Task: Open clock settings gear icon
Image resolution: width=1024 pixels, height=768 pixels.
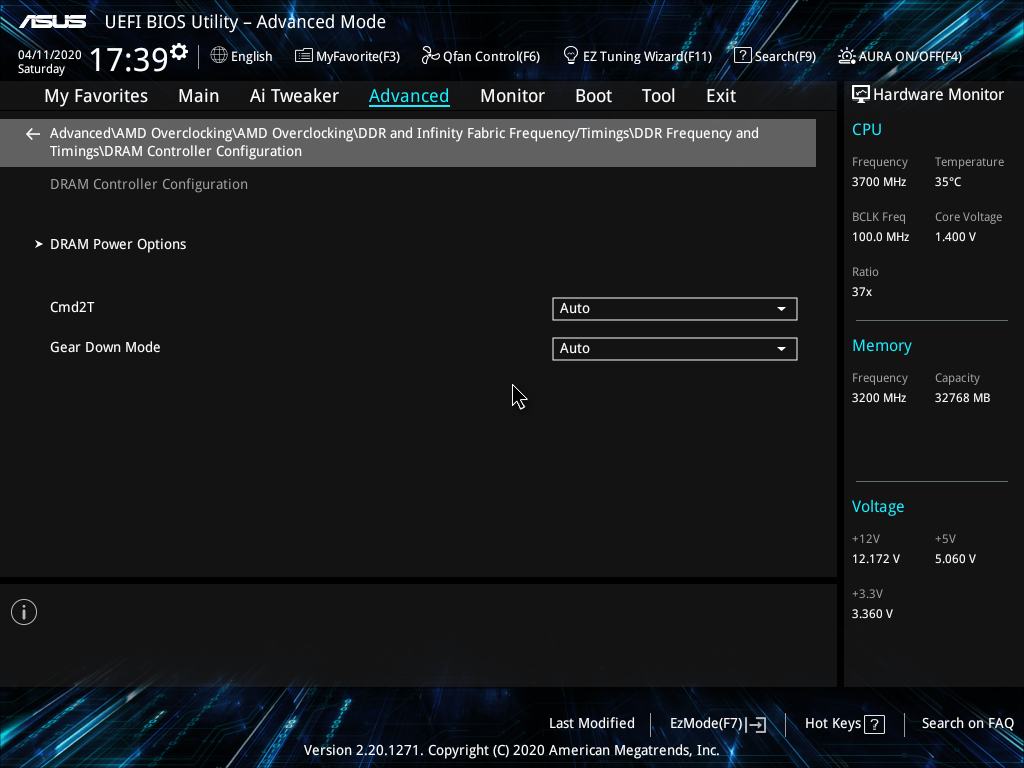Action: click(x=179, y=52)
